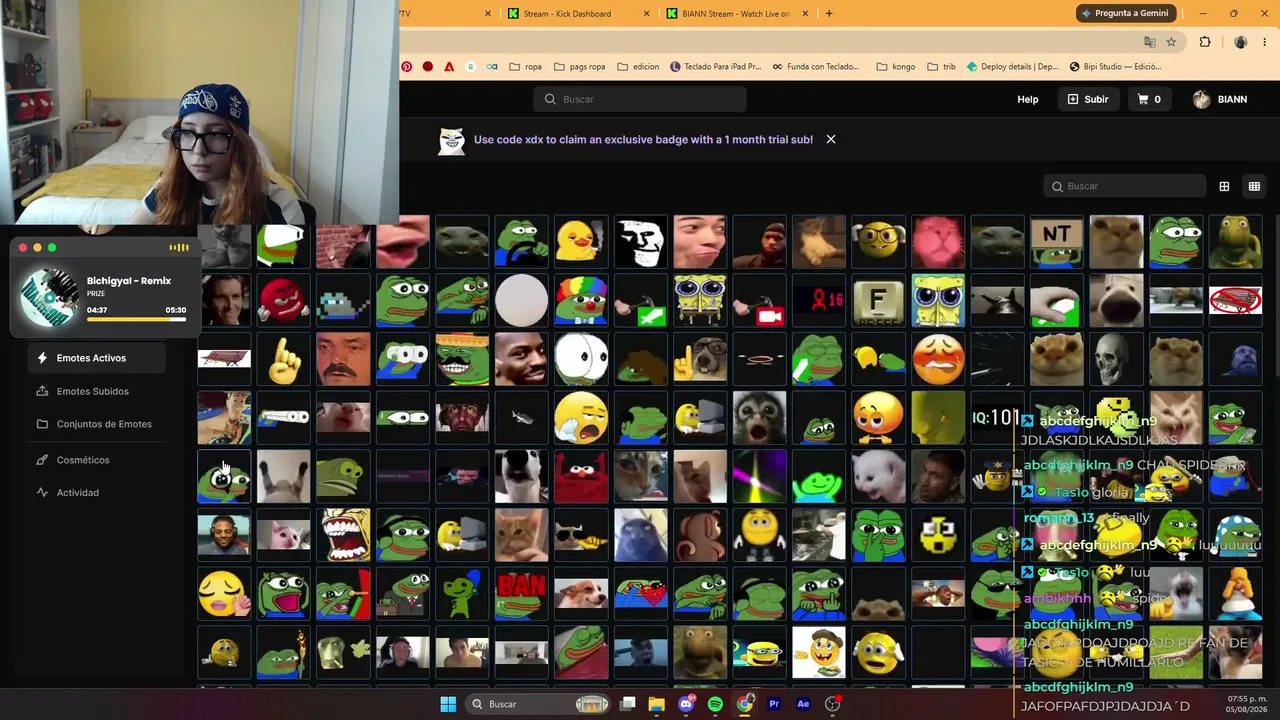1280x720 pixels.
Task: Click the pulse icon beside Actividad
Action: point(42,492)
